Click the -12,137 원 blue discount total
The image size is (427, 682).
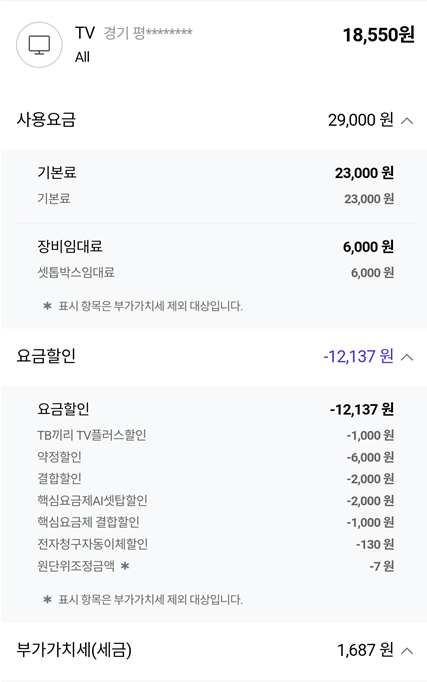tap(358, 357)
